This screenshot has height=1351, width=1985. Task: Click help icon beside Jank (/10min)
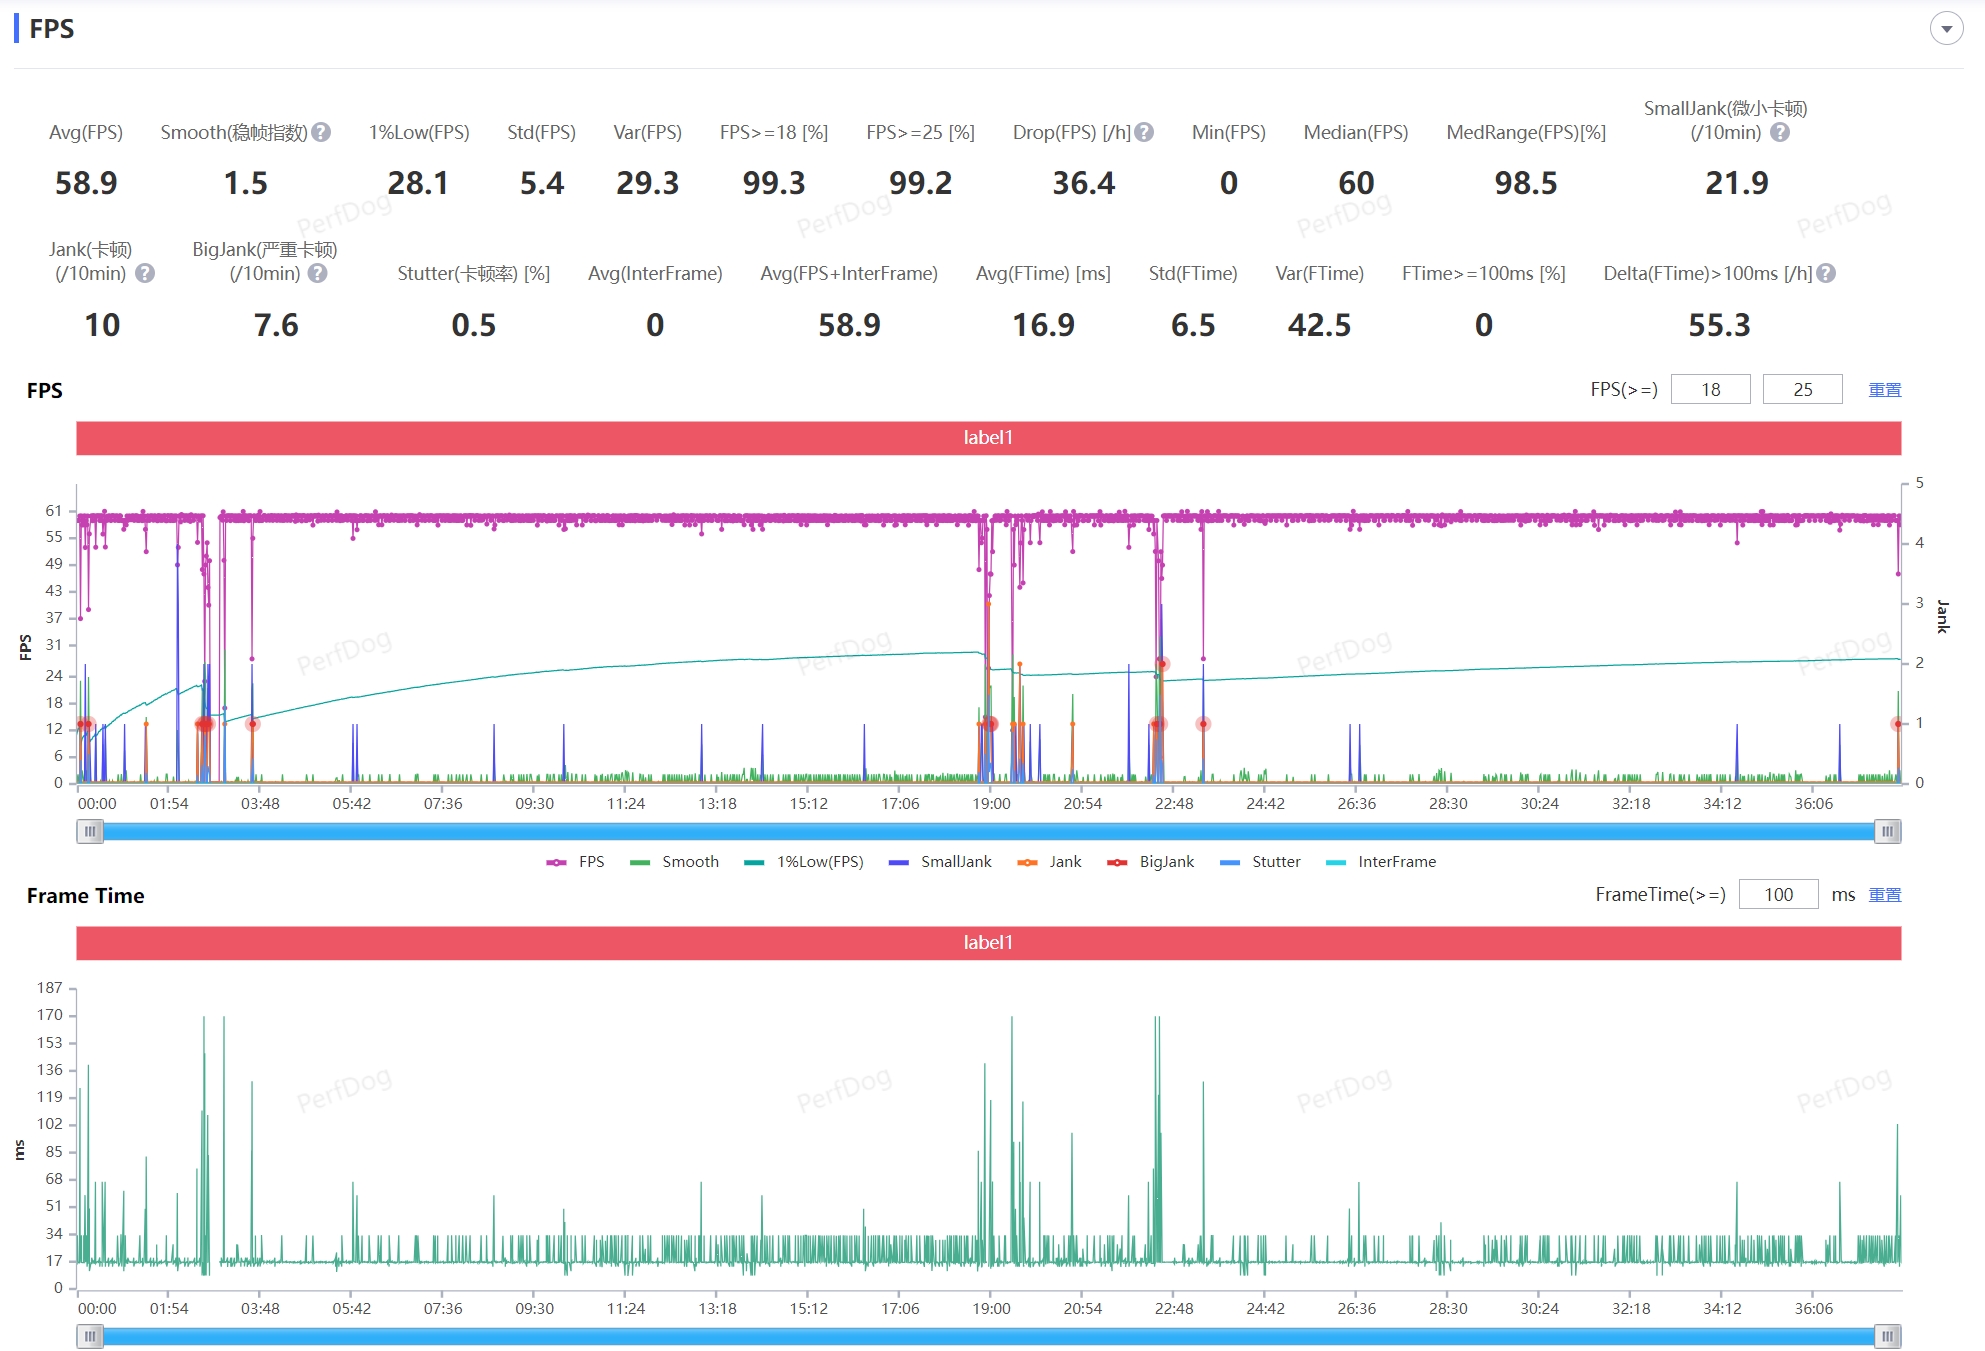tap(145, 273)
